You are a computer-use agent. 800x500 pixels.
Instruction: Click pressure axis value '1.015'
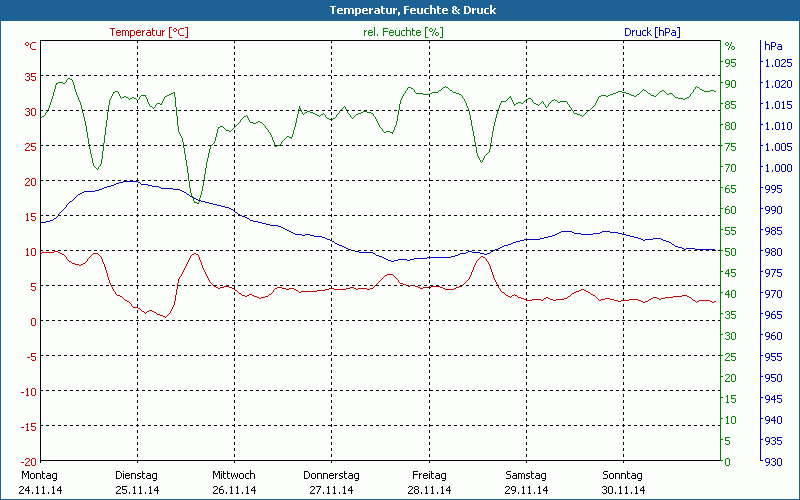point(778,105)
